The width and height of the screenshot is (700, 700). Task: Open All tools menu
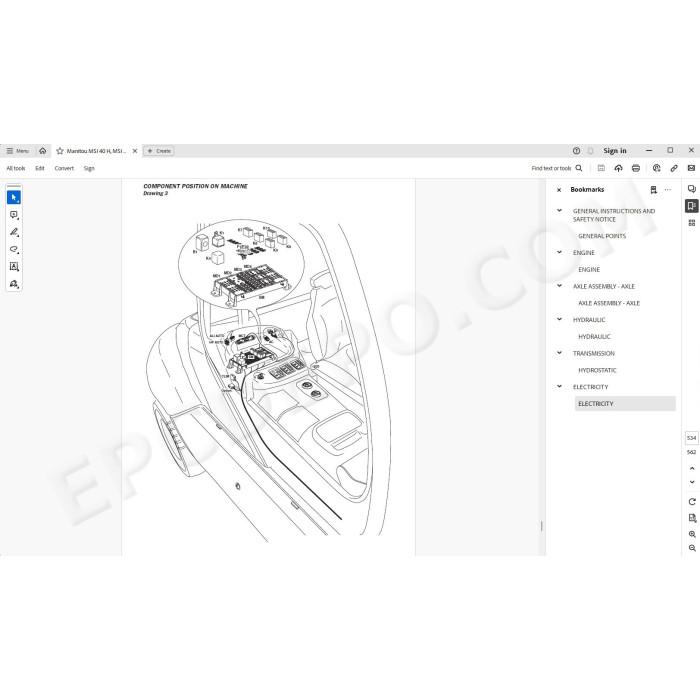pyautogui.click(x=16, y=168)
